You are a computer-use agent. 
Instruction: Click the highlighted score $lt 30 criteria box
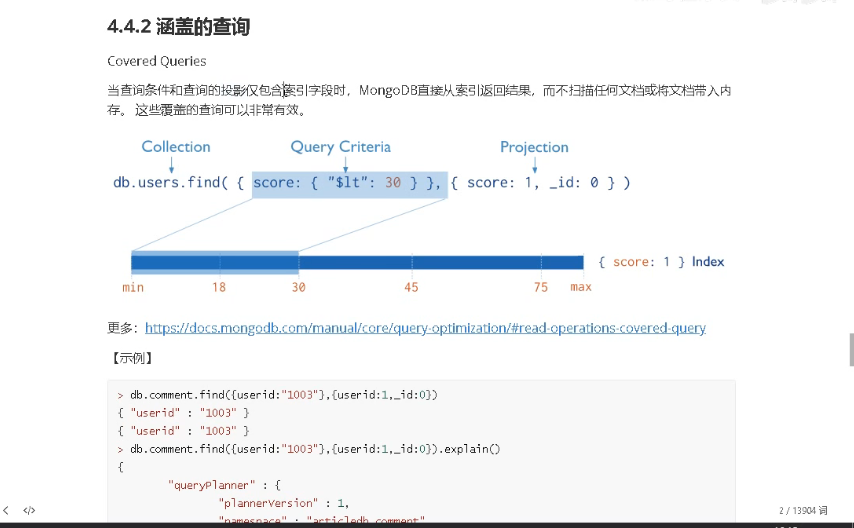(350, 184)
